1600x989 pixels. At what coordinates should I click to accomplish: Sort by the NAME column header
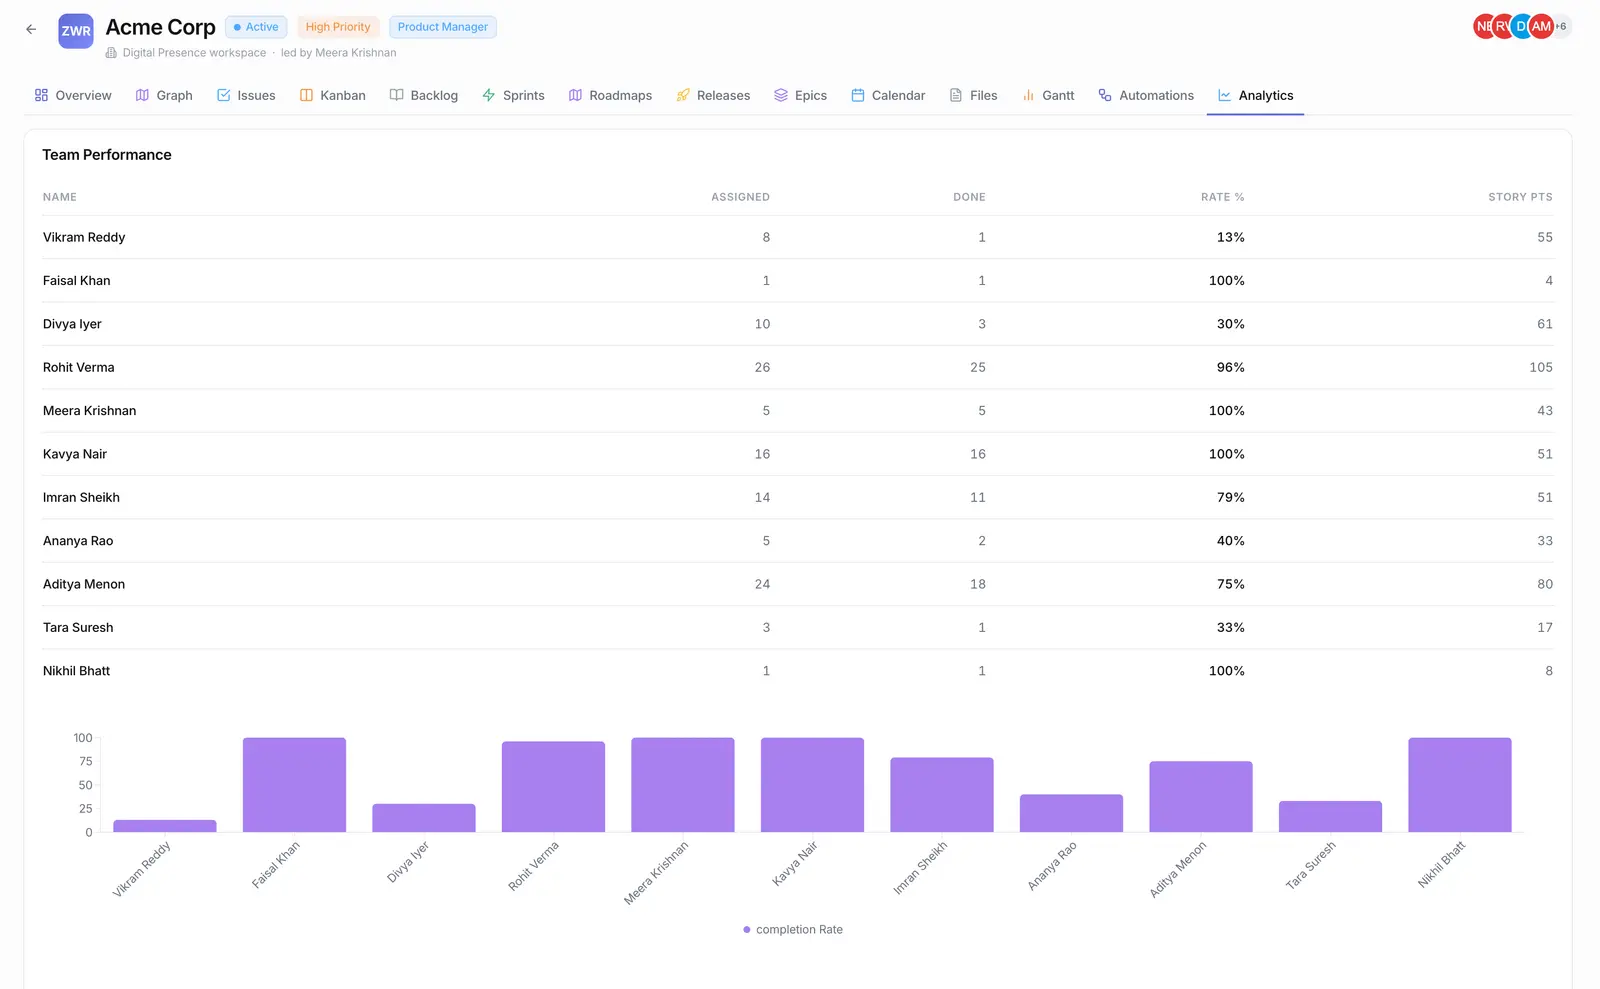[x=60, y=197]
